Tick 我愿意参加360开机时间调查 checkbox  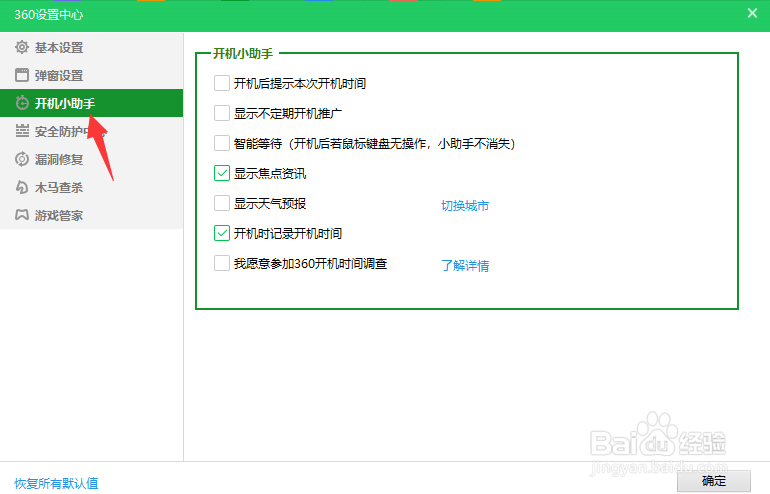click(222, 263)
